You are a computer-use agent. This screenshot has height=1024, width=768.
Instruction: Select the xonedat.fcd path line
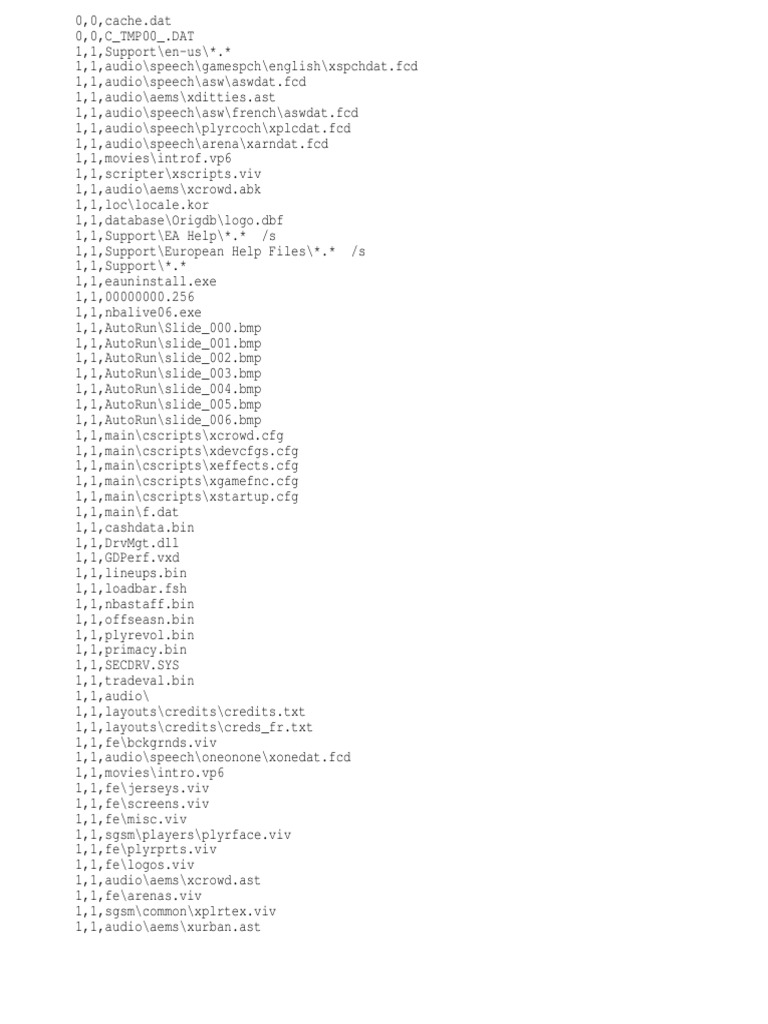click(x=213, y=758)
